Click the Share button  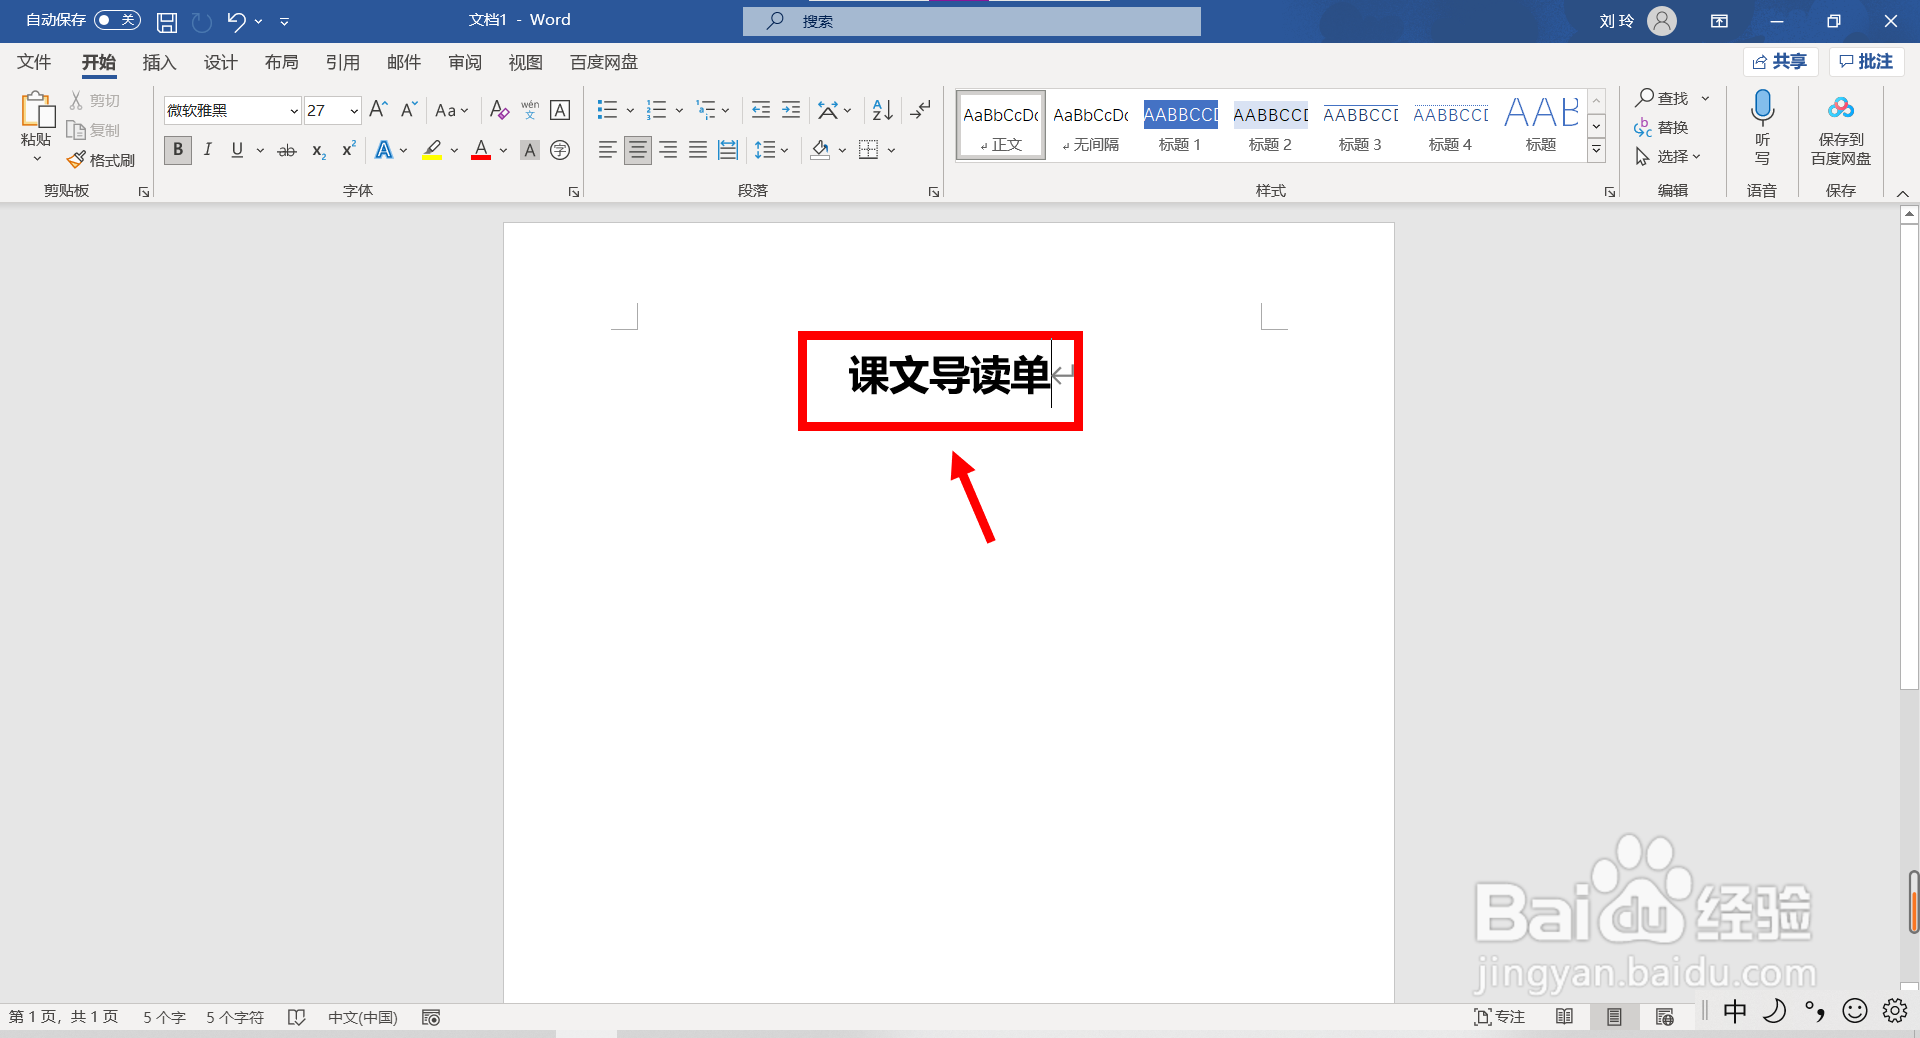[1780, 62]
